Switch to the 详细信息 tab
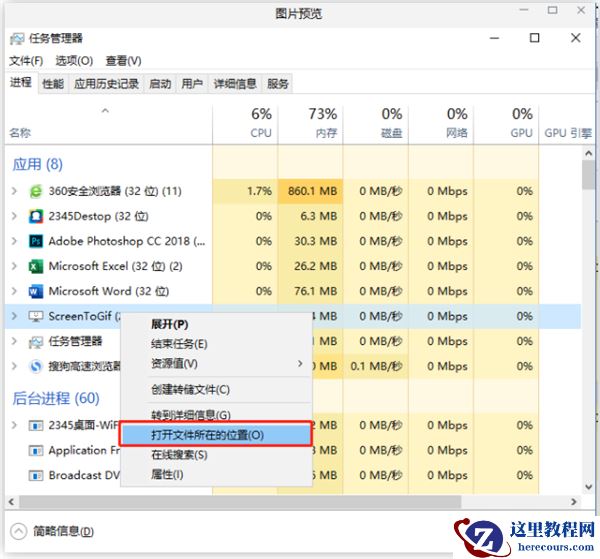Screen dimensions: 600x559 [x=235, y=83]
